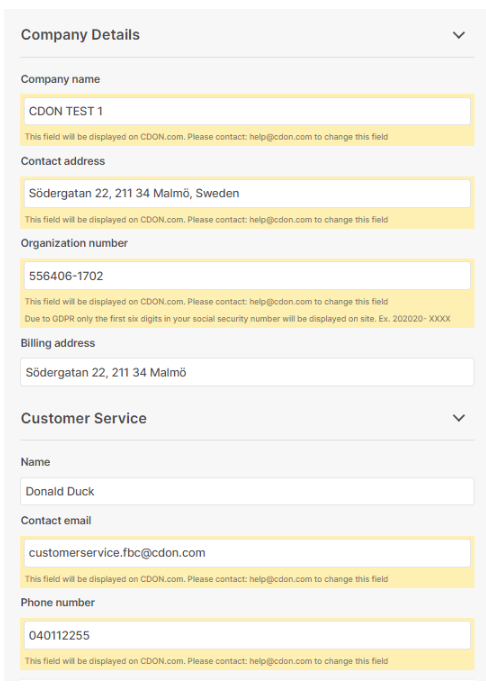Collapse the Company Details section chevron
Screen dimensions: 486x689
[x=458, y=35]
